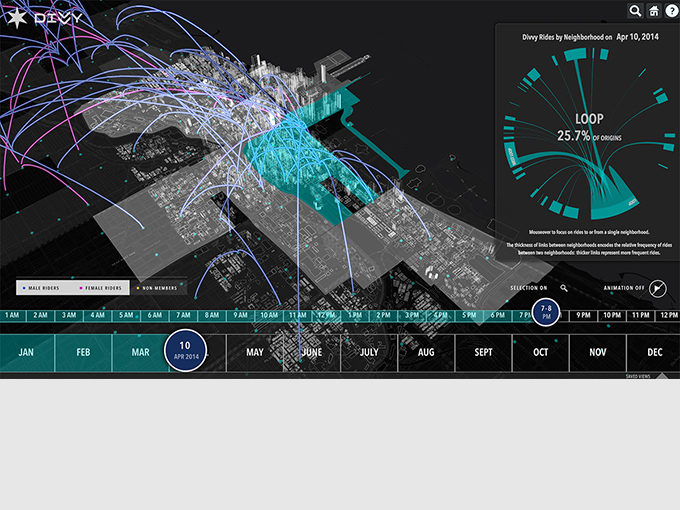This screenshot has width=680, height=510.
Task: Jump to the DEC month block
Action: 654,353
